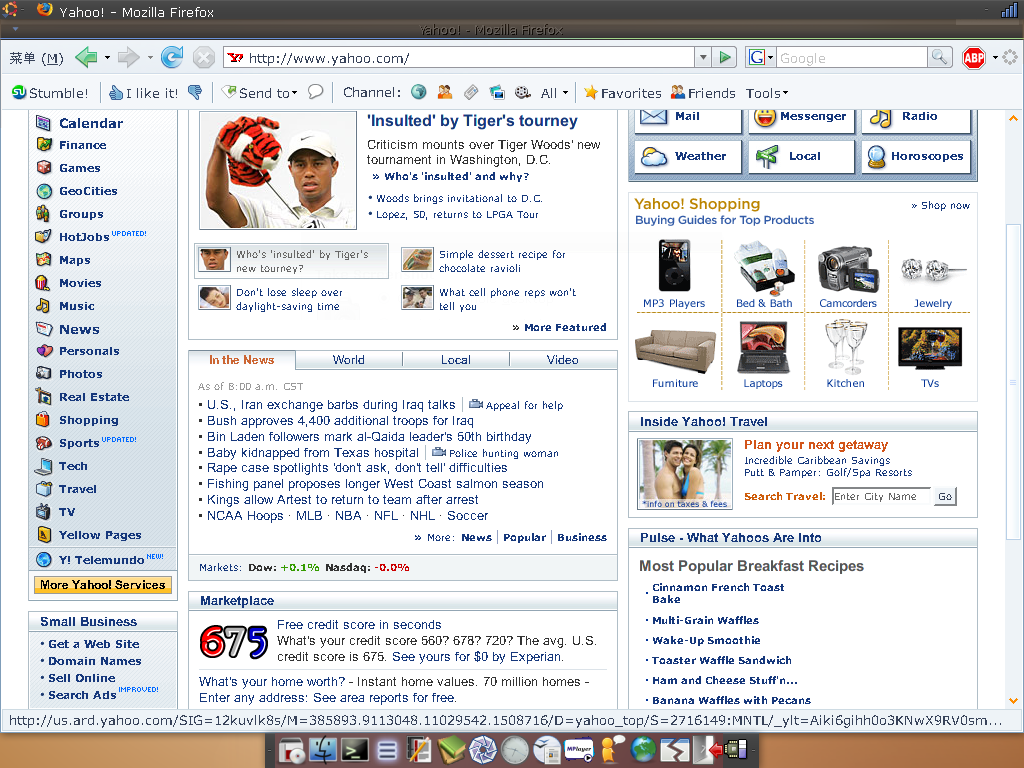Open the dropdown arrow next to the ABP icon
Image resolution: width=1024 pixels, height=768 pixels.
995,57
